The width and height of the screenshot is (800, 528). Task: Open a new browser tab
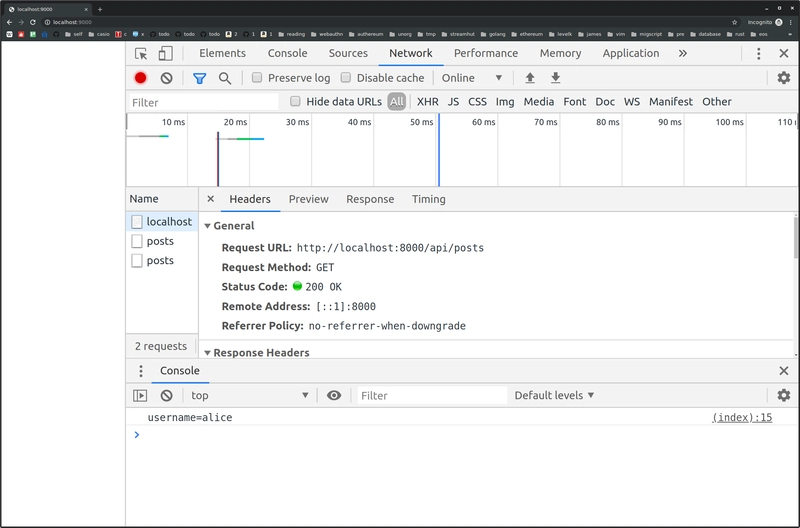point(99,9)
